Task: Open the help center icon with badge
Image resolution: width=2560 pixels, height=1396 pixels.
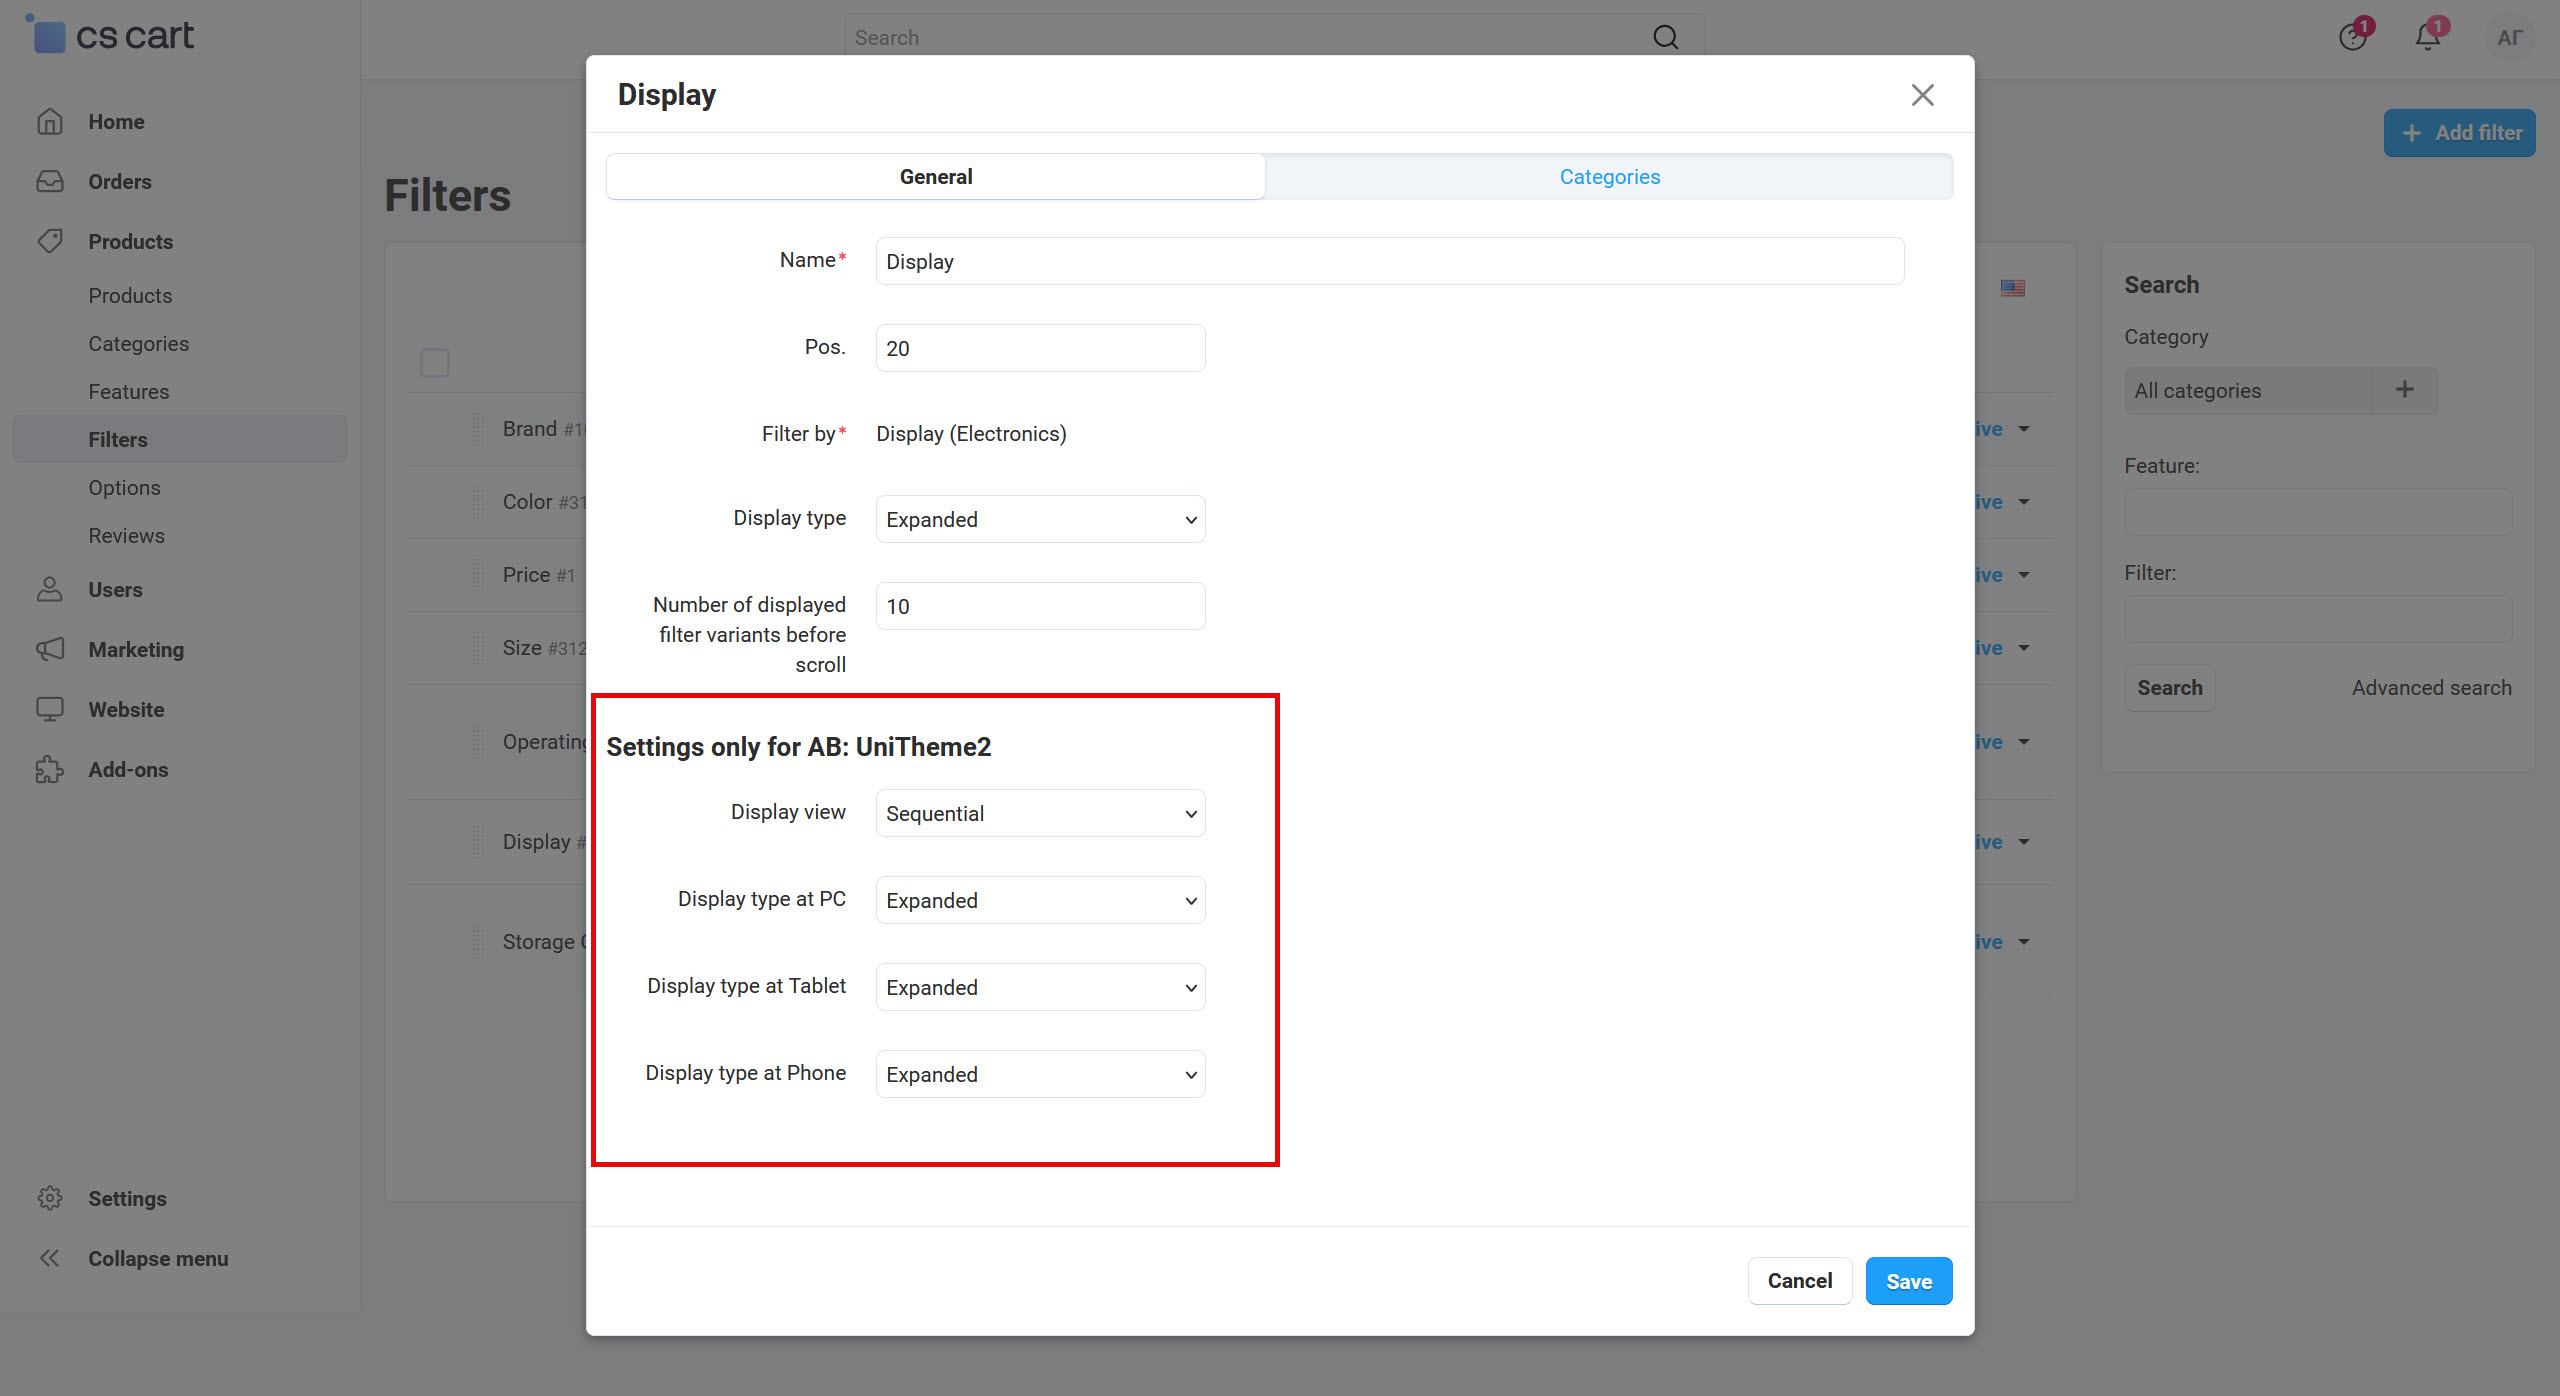Action: click(x=2354, y=37)
